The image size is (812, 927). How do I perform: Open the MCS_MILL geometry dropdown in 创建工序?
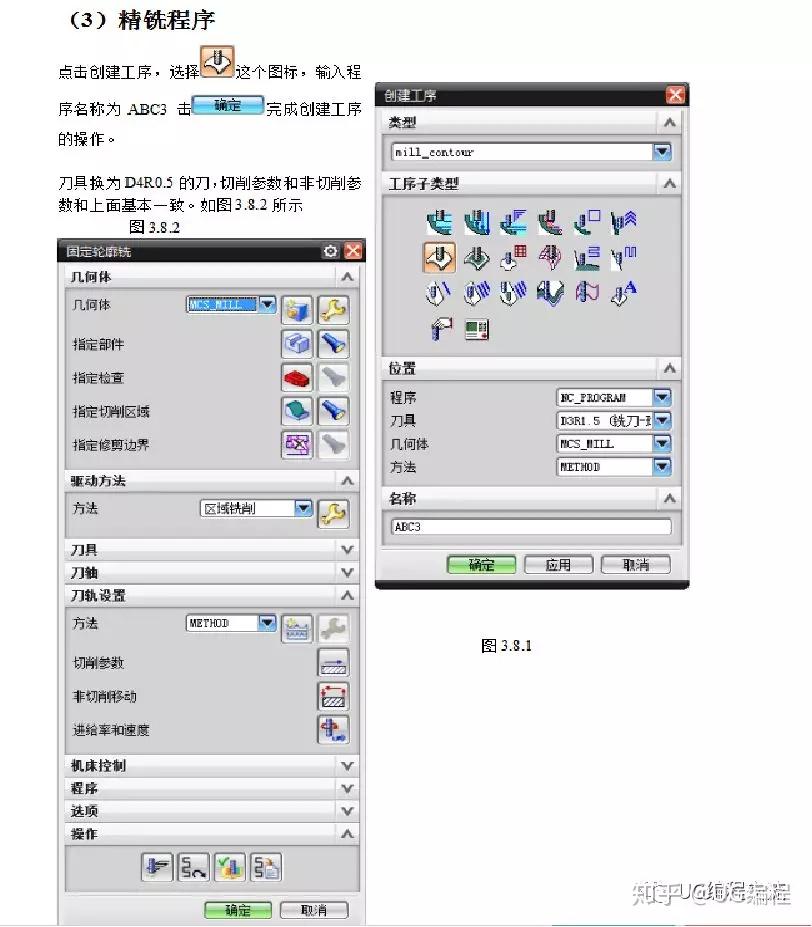click(662, 443)
